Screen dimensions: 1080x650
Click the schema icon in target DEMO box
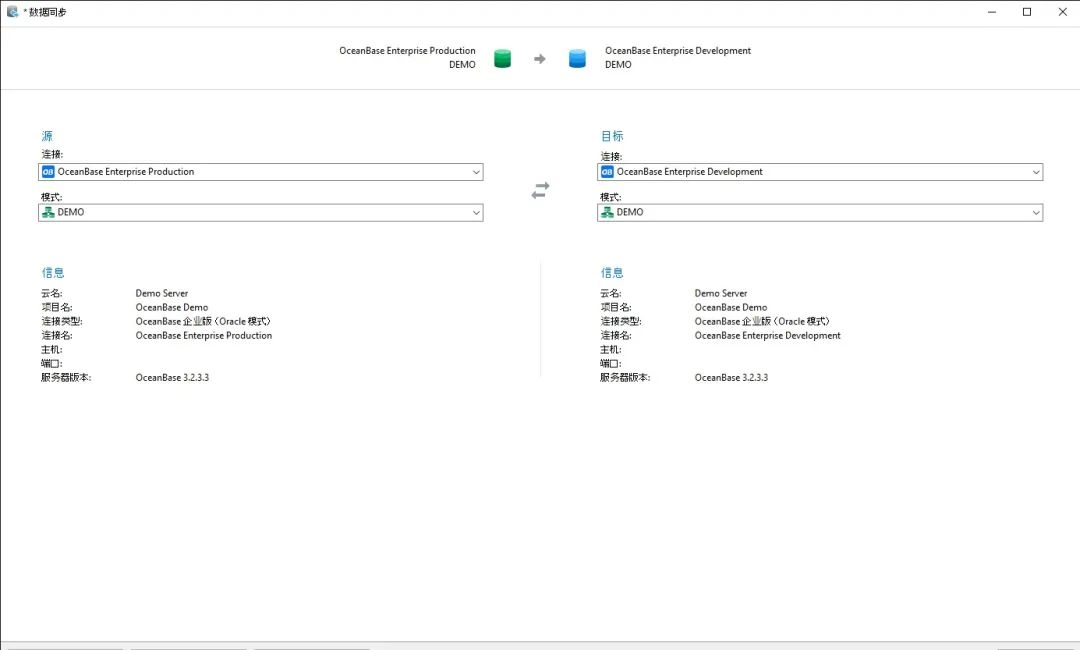pyautogui.click(x=607, y=213)
